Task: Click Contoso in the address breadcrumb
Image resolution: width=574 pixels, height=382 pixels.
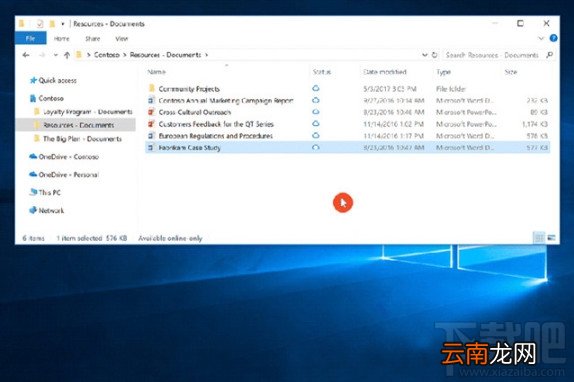Action: point(107,55)
